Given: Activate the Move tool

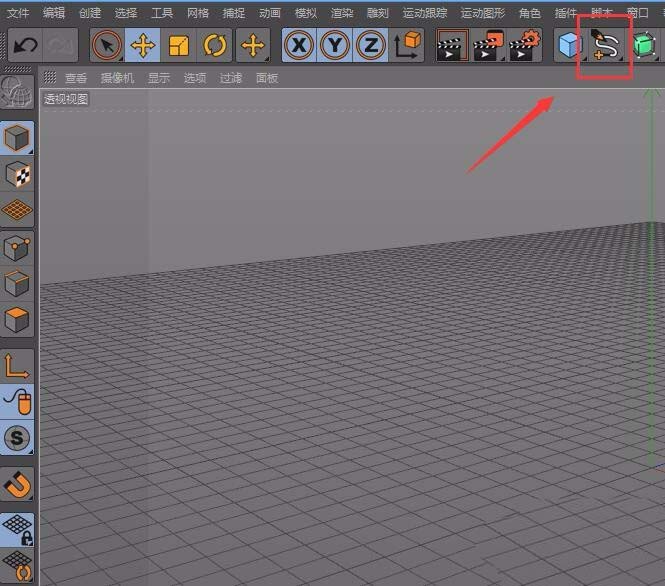Looking at the screenshot, I should tap(142, 45).
